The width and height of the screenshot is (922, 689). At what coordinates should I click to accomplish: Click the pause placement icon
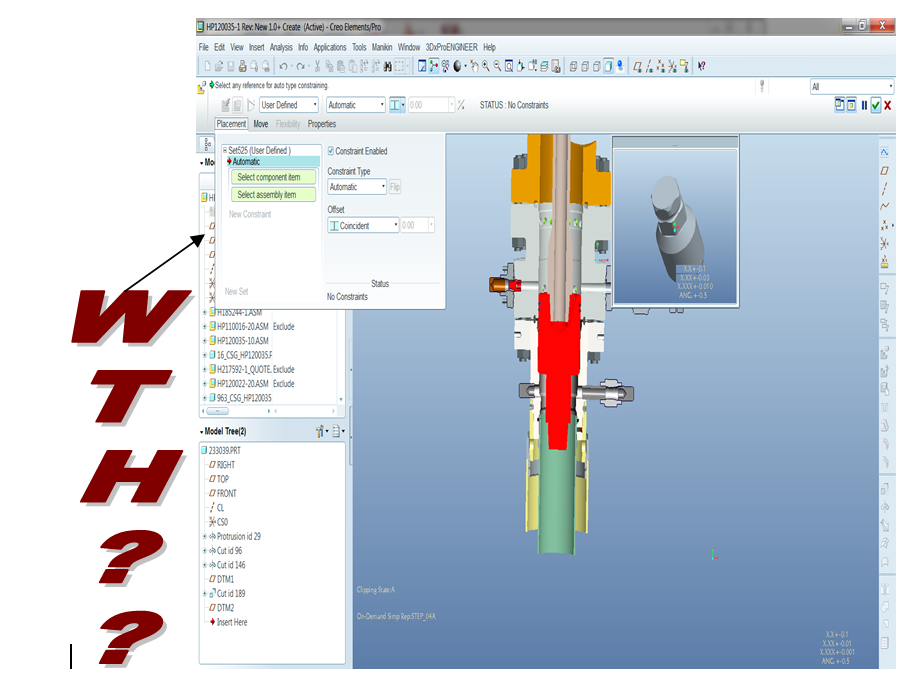[x=864, y=105]
